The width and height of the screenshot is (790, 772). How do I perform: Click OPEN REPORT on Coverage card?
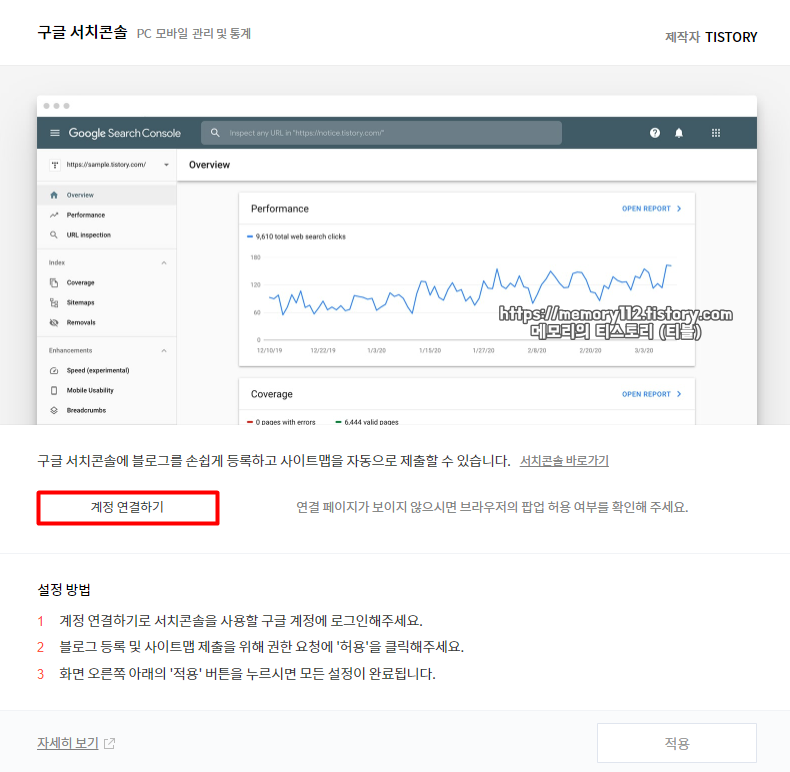click(x=651, y=394)
